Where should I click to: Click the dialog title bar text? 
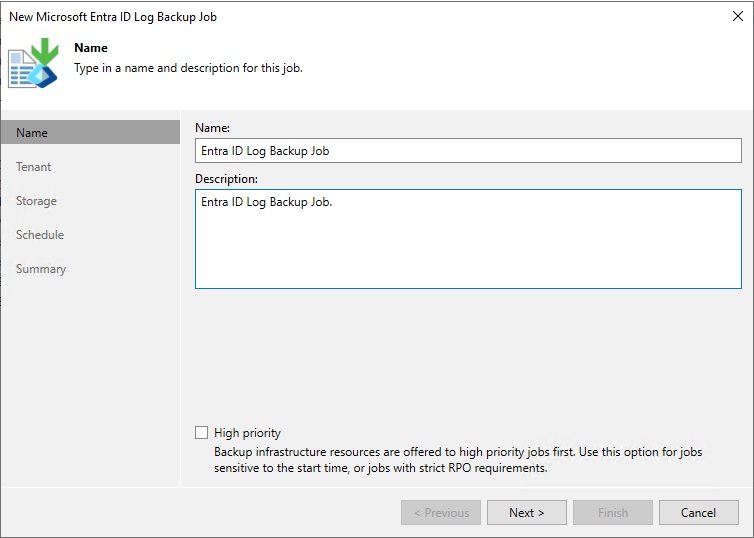click(x=113, y=17)
